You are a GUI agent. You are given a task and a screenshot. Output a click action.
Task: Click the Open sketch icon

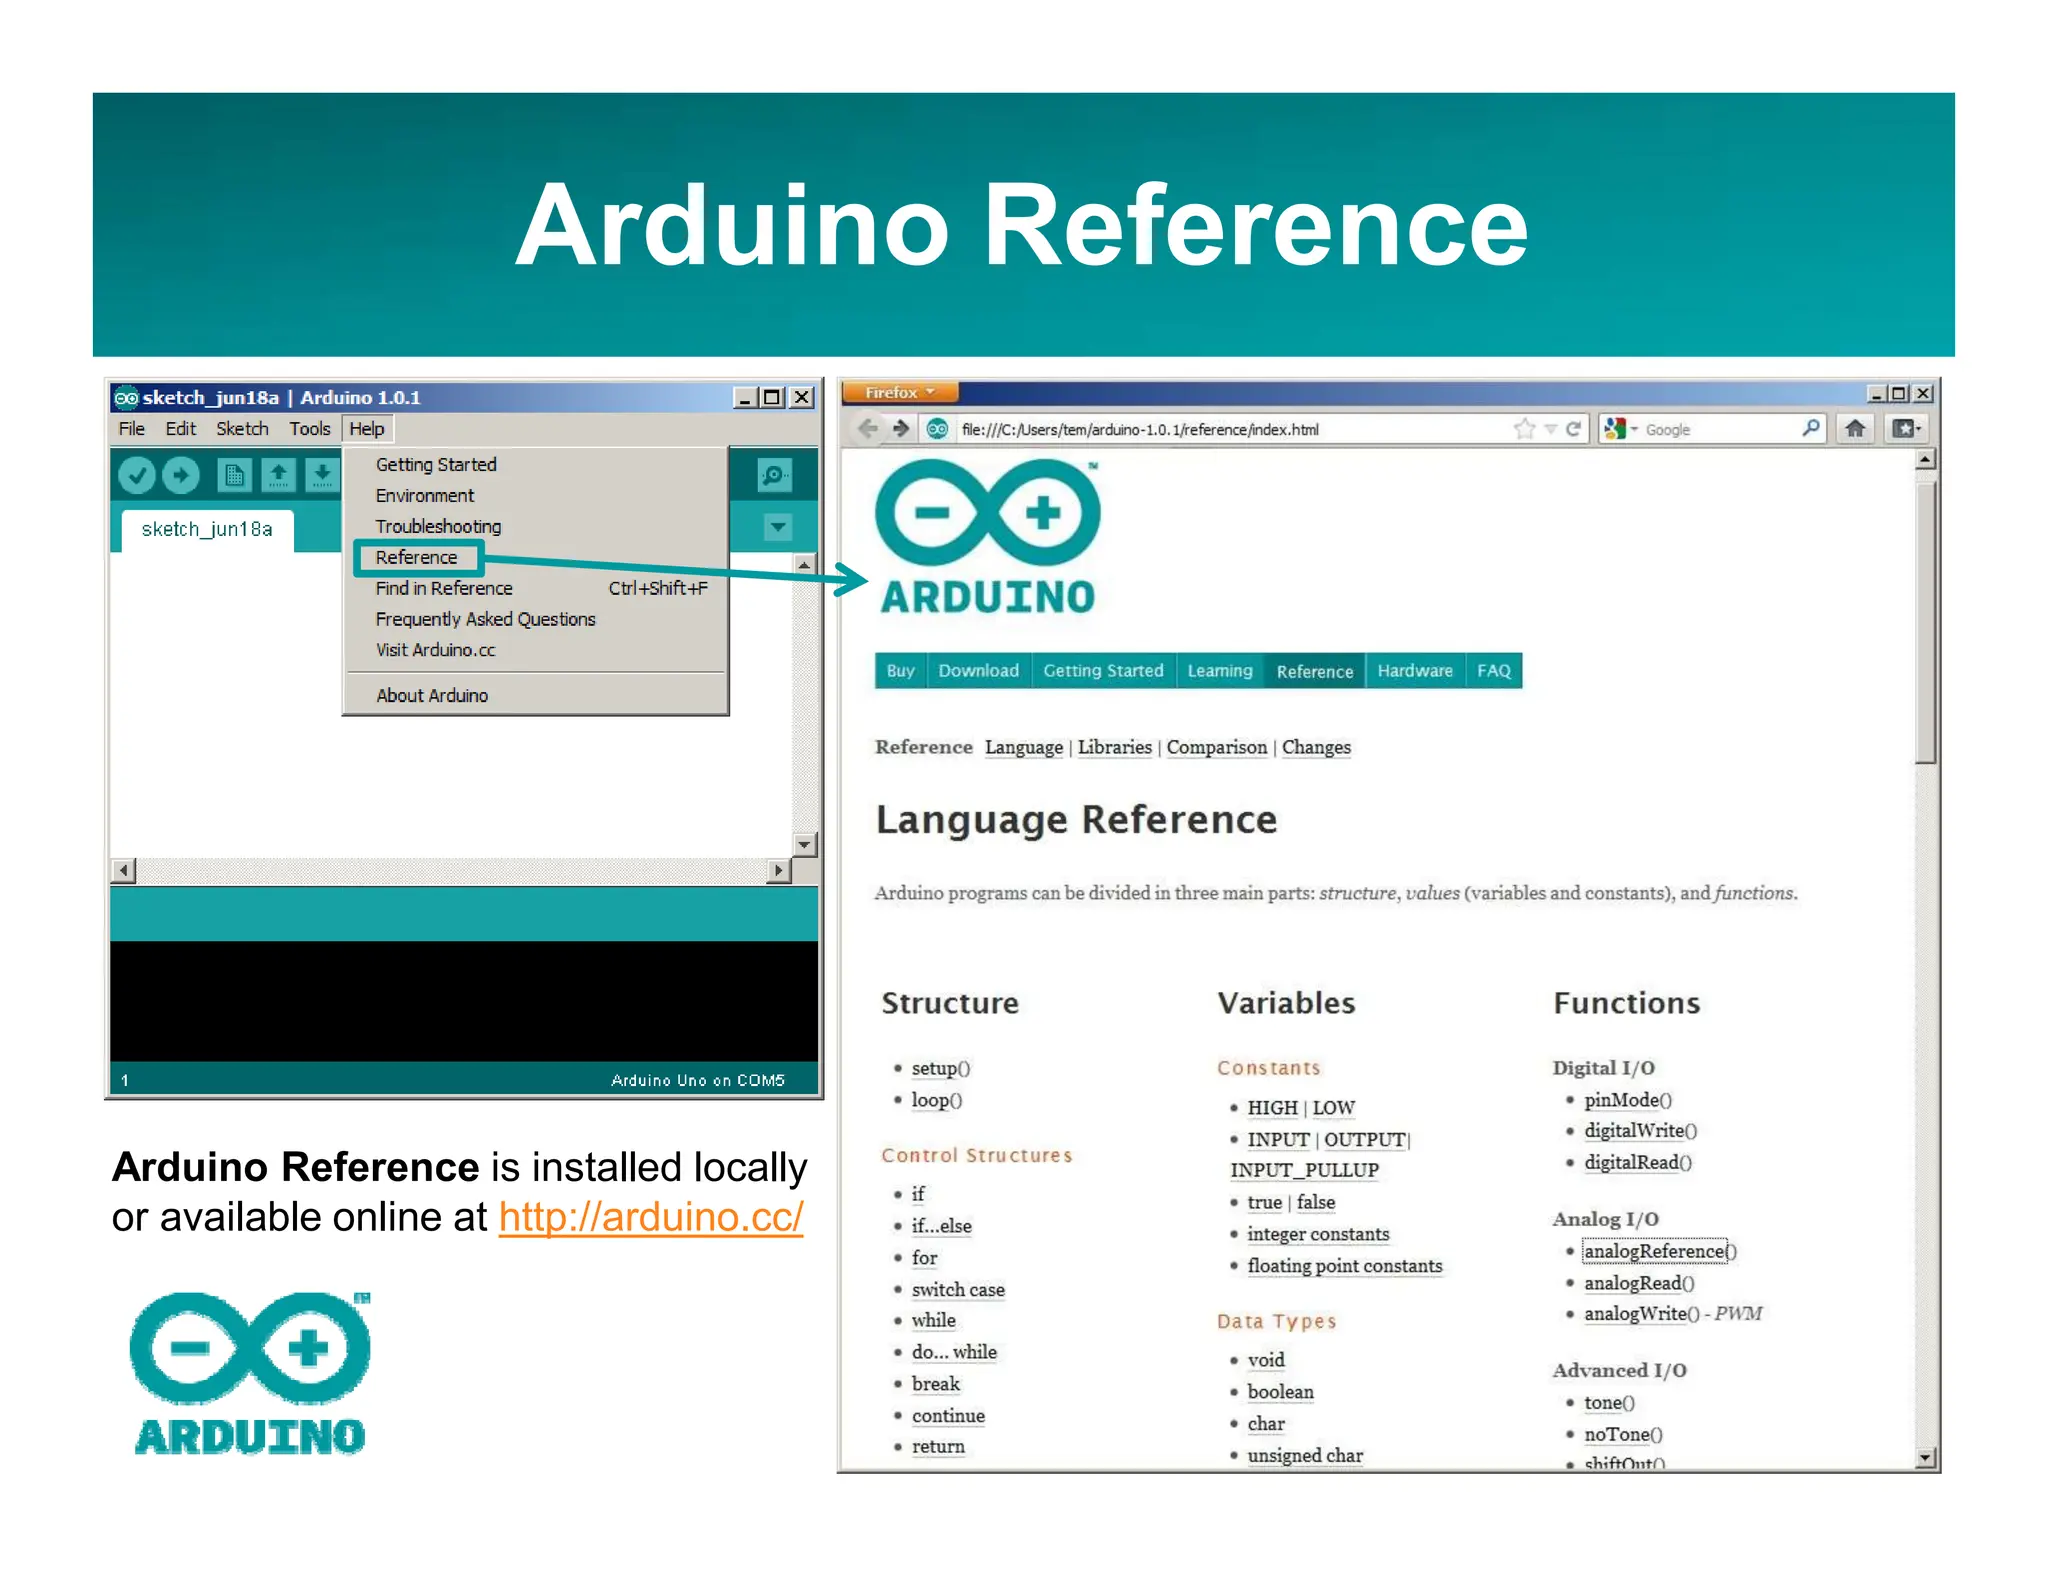278,475
